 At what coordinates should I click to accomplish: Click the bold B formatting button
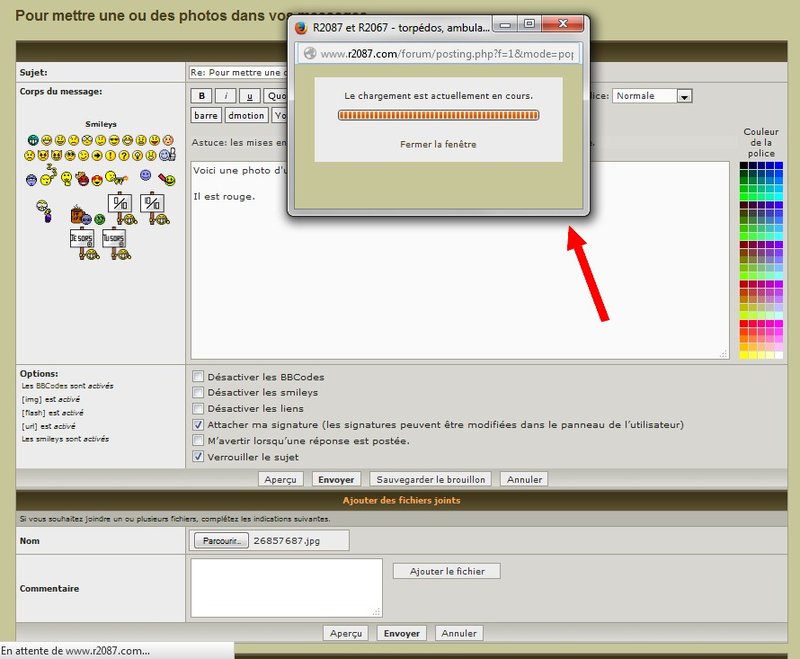203,96
